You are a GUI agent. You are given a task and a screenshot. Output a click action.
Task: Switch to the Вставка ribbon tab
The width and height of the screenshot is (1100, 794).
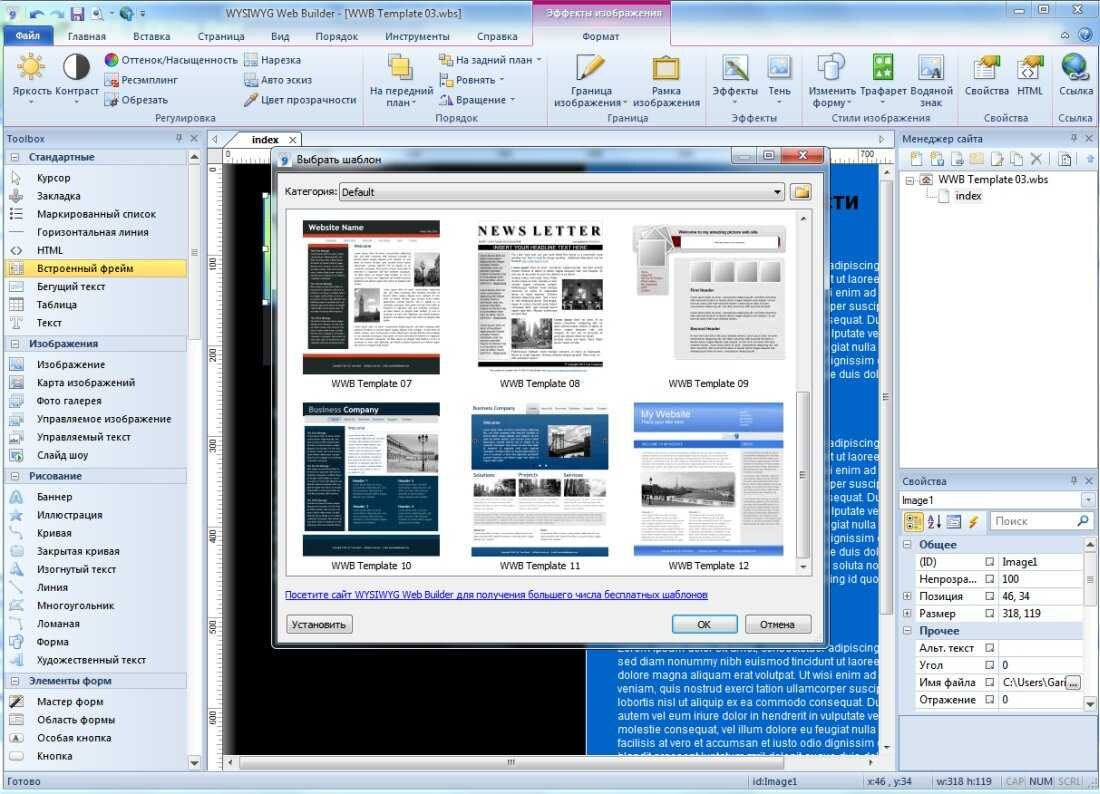click(x=152, y=36)
